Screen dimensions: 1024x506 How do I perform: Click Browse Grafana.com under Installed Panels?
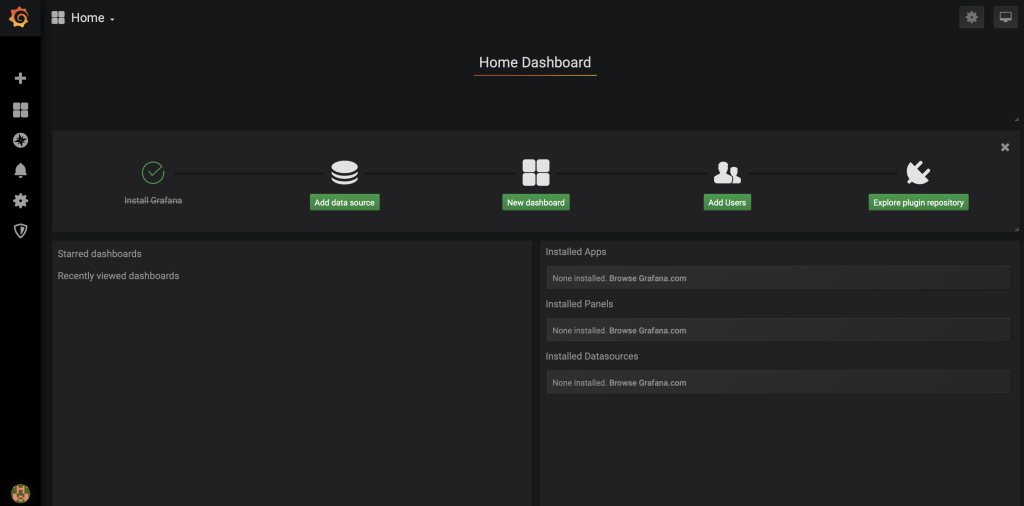click(647, 330)
